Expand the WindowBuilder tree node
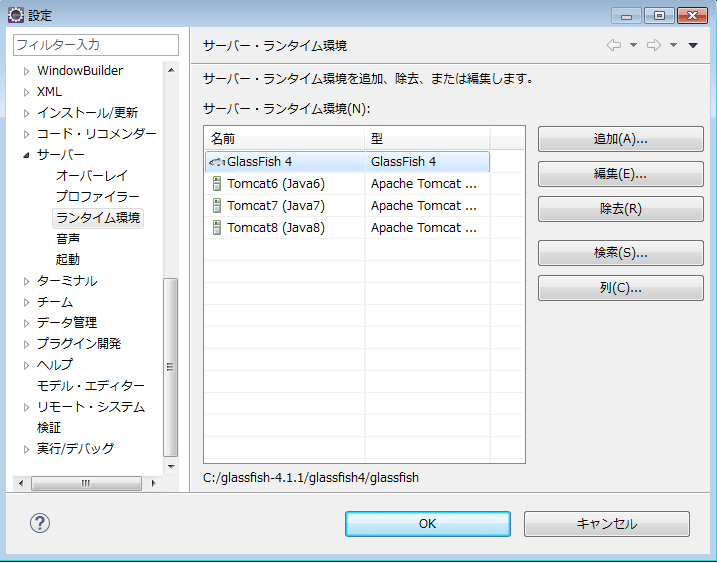 (x=26, y=71)
